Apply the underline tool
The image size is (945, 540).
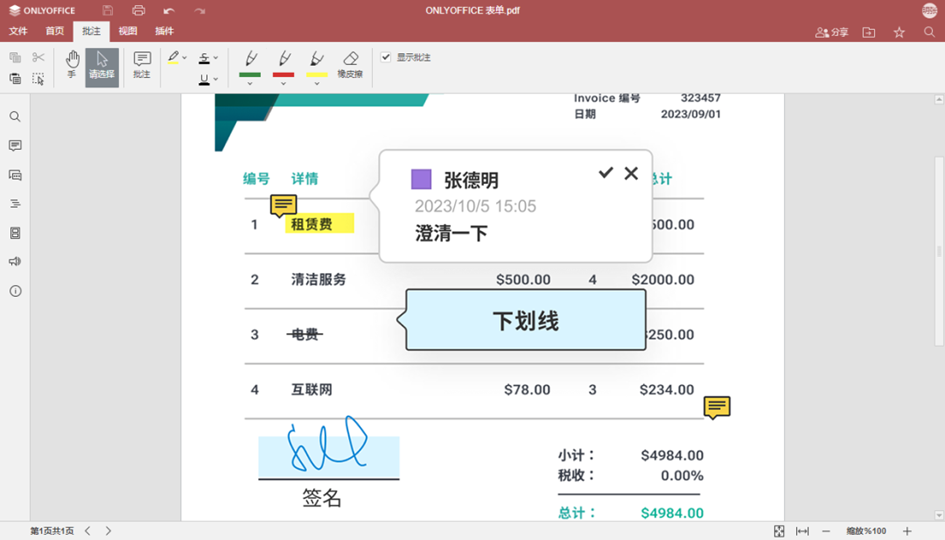click(204, 80)
